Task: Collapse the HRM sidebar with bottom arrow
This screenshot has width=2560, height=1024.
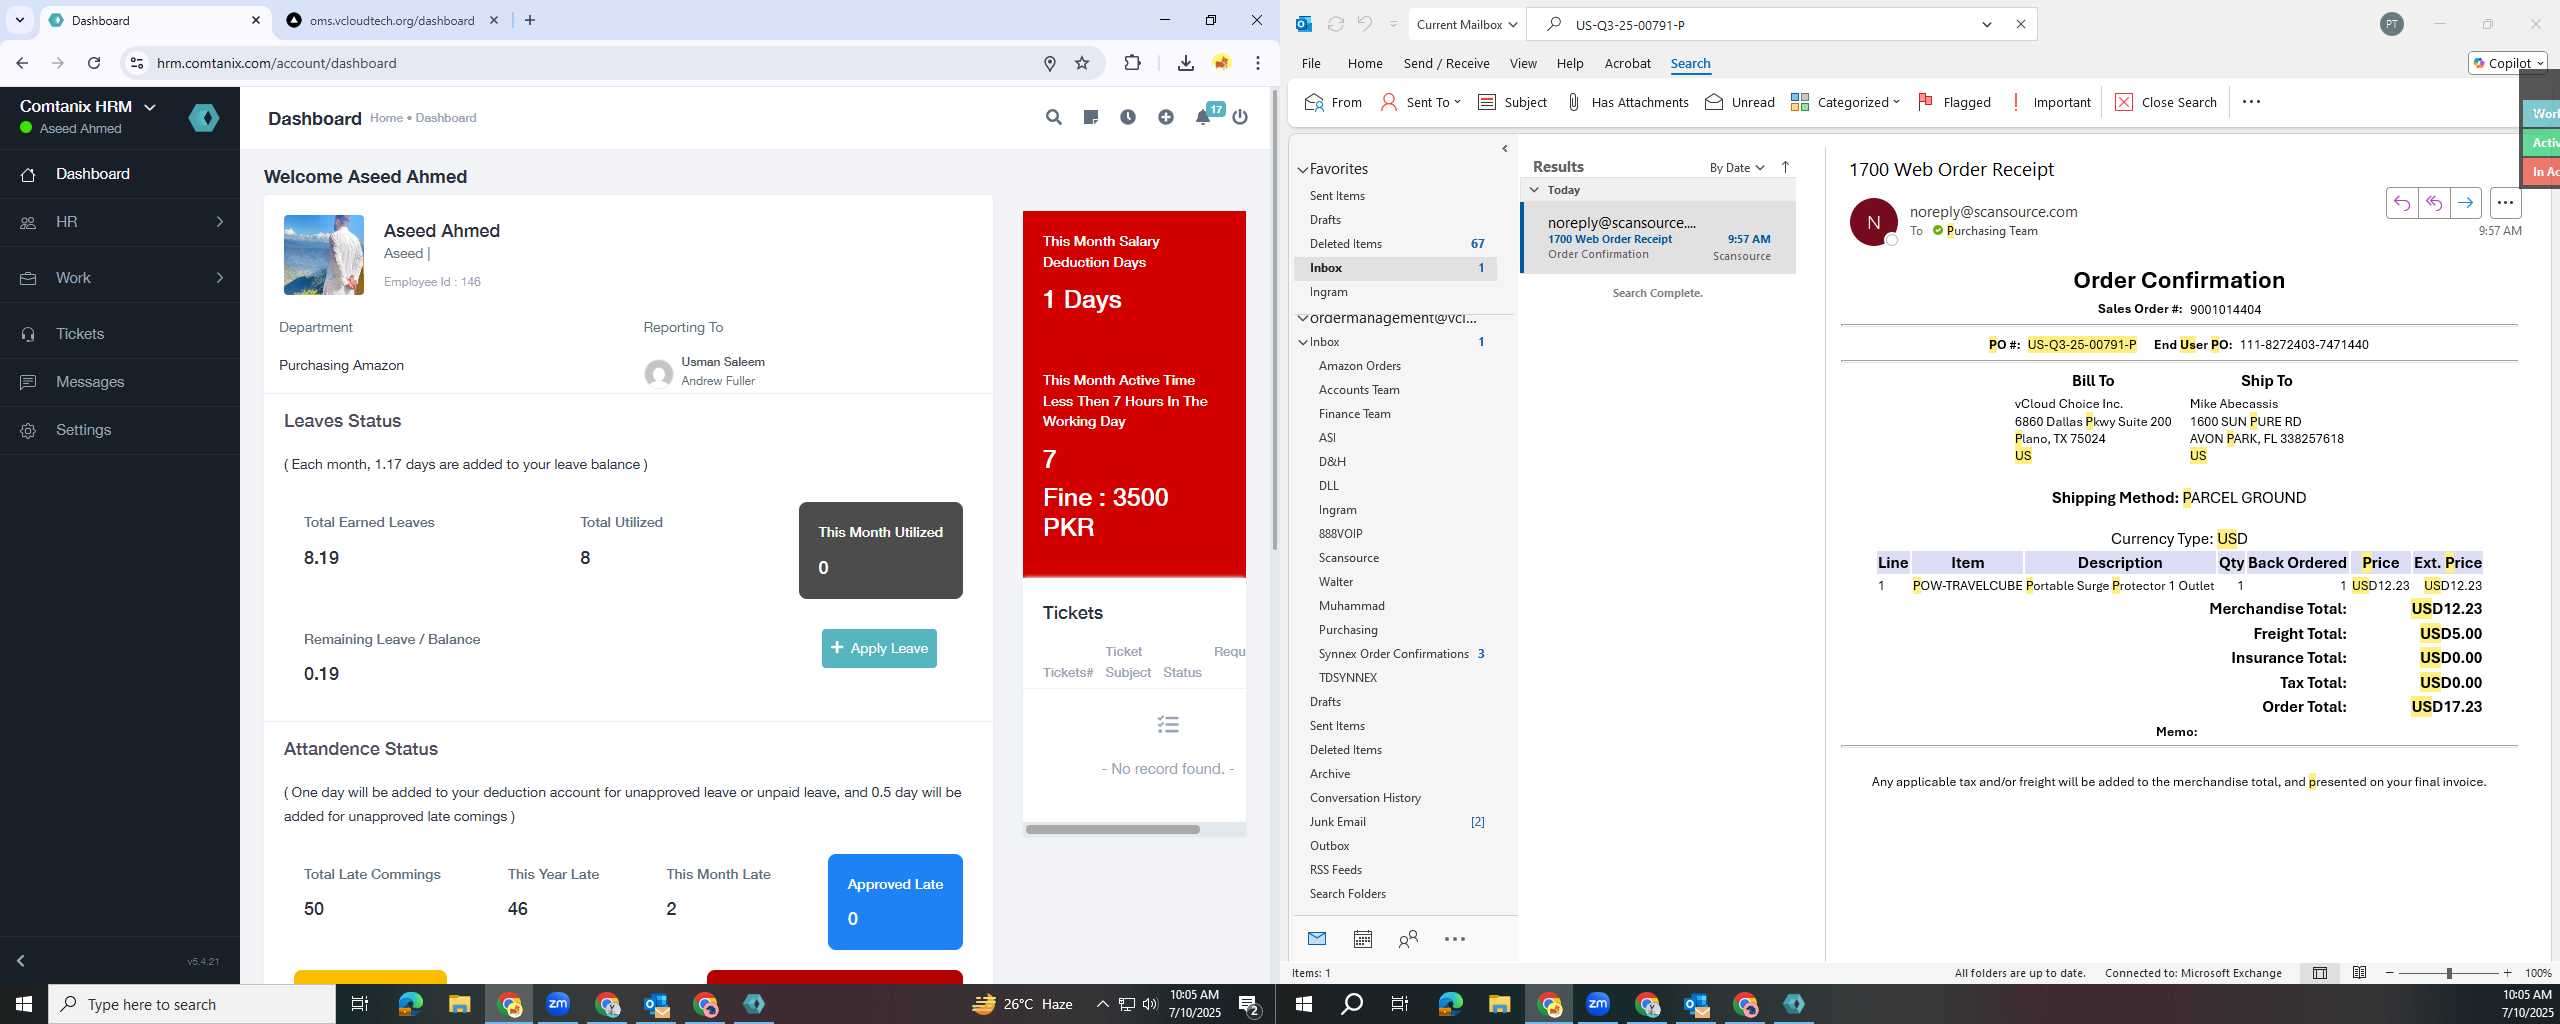Action: pyautogui.click(x=20, y=961)
